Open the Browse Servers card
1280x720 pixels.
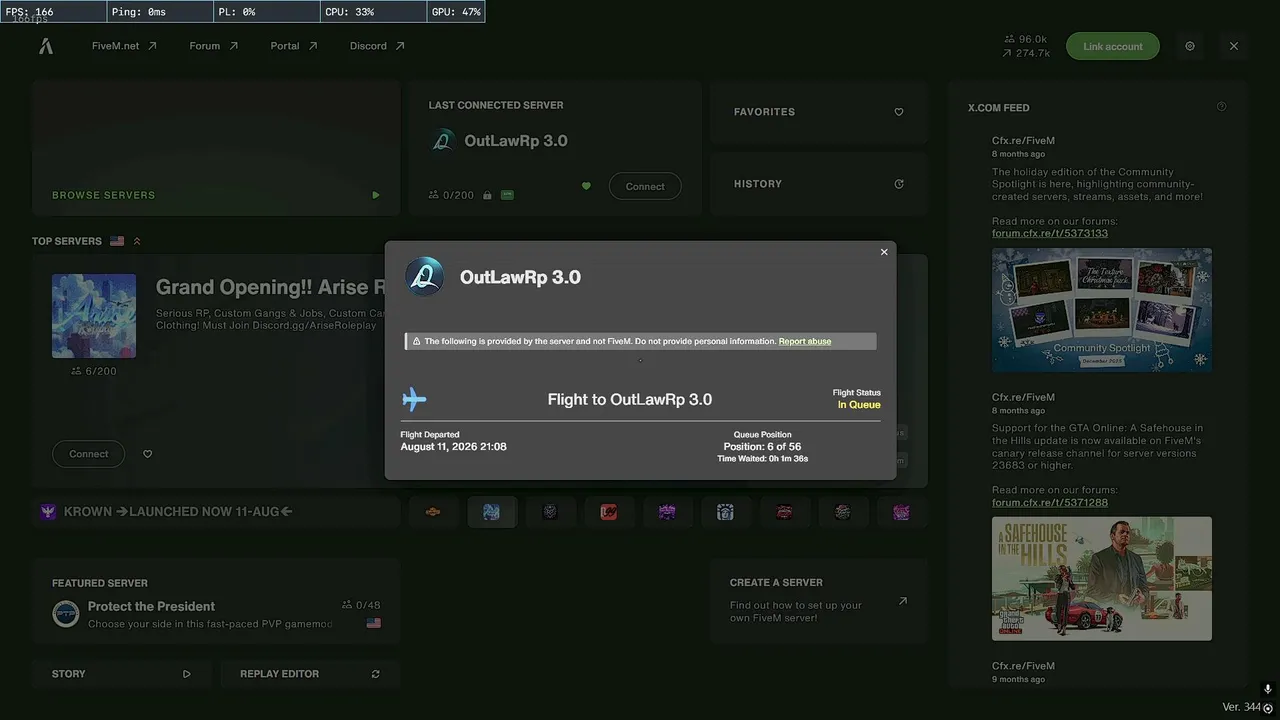click(216, 148)
